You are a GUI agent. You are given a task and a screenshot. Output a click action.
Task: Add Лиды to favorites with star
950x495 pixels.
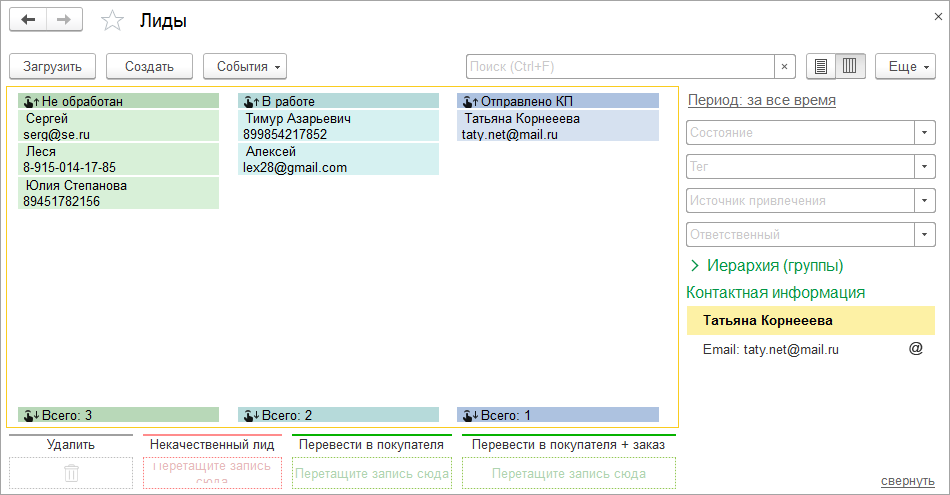pos(114,21)
